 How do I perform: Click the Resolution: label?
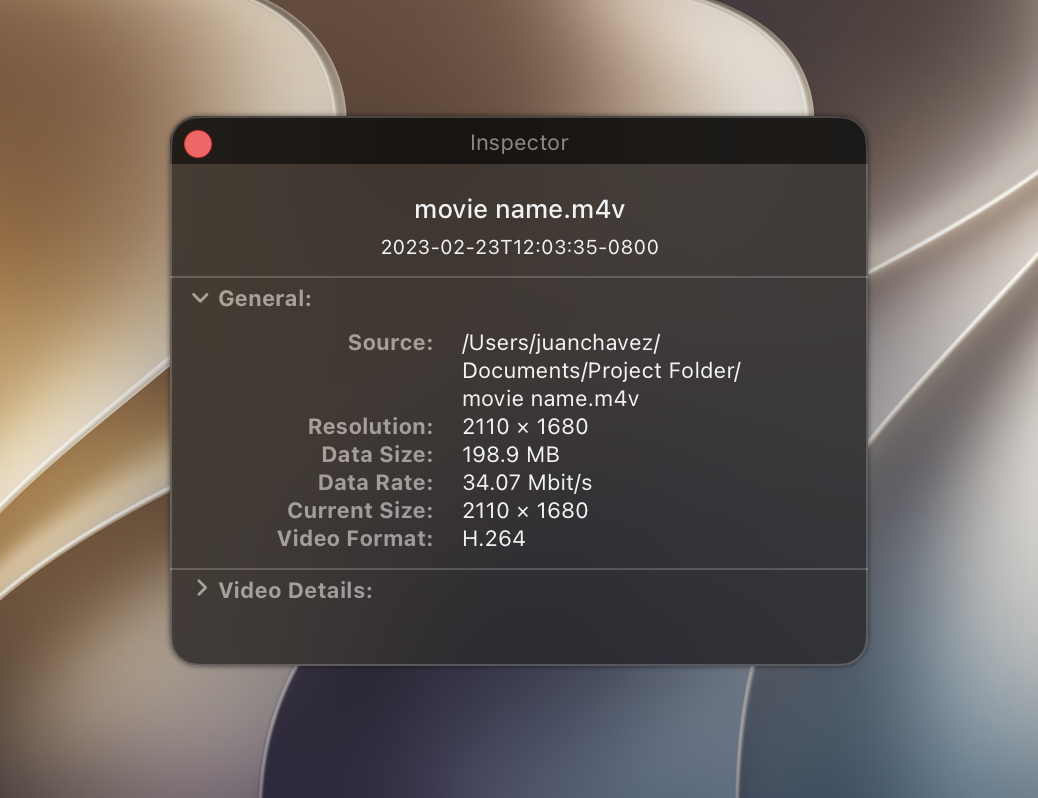click(371, 426)
